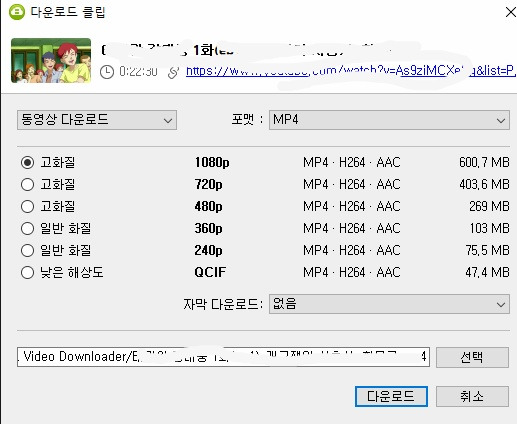Open the 자막 다운로드 subtitle dropdown
Screen dimensions: 517x424
[x=389, y=304]
